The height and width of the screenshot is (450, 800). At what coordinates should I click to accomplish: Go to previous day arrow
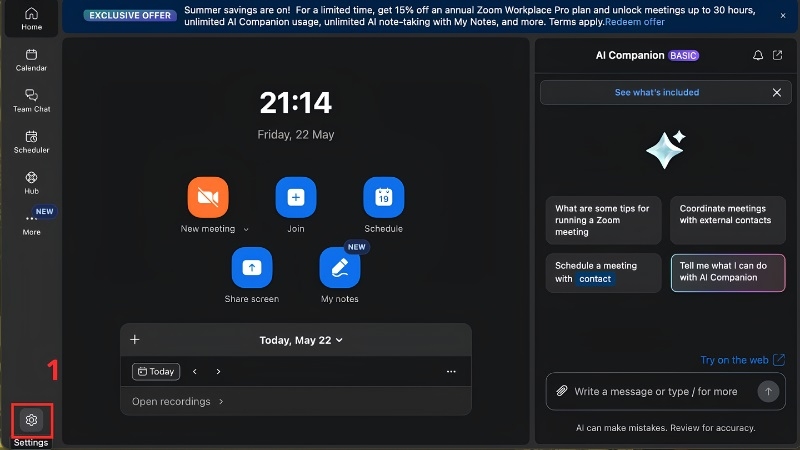pyautogui.click(x=194, y=371)
